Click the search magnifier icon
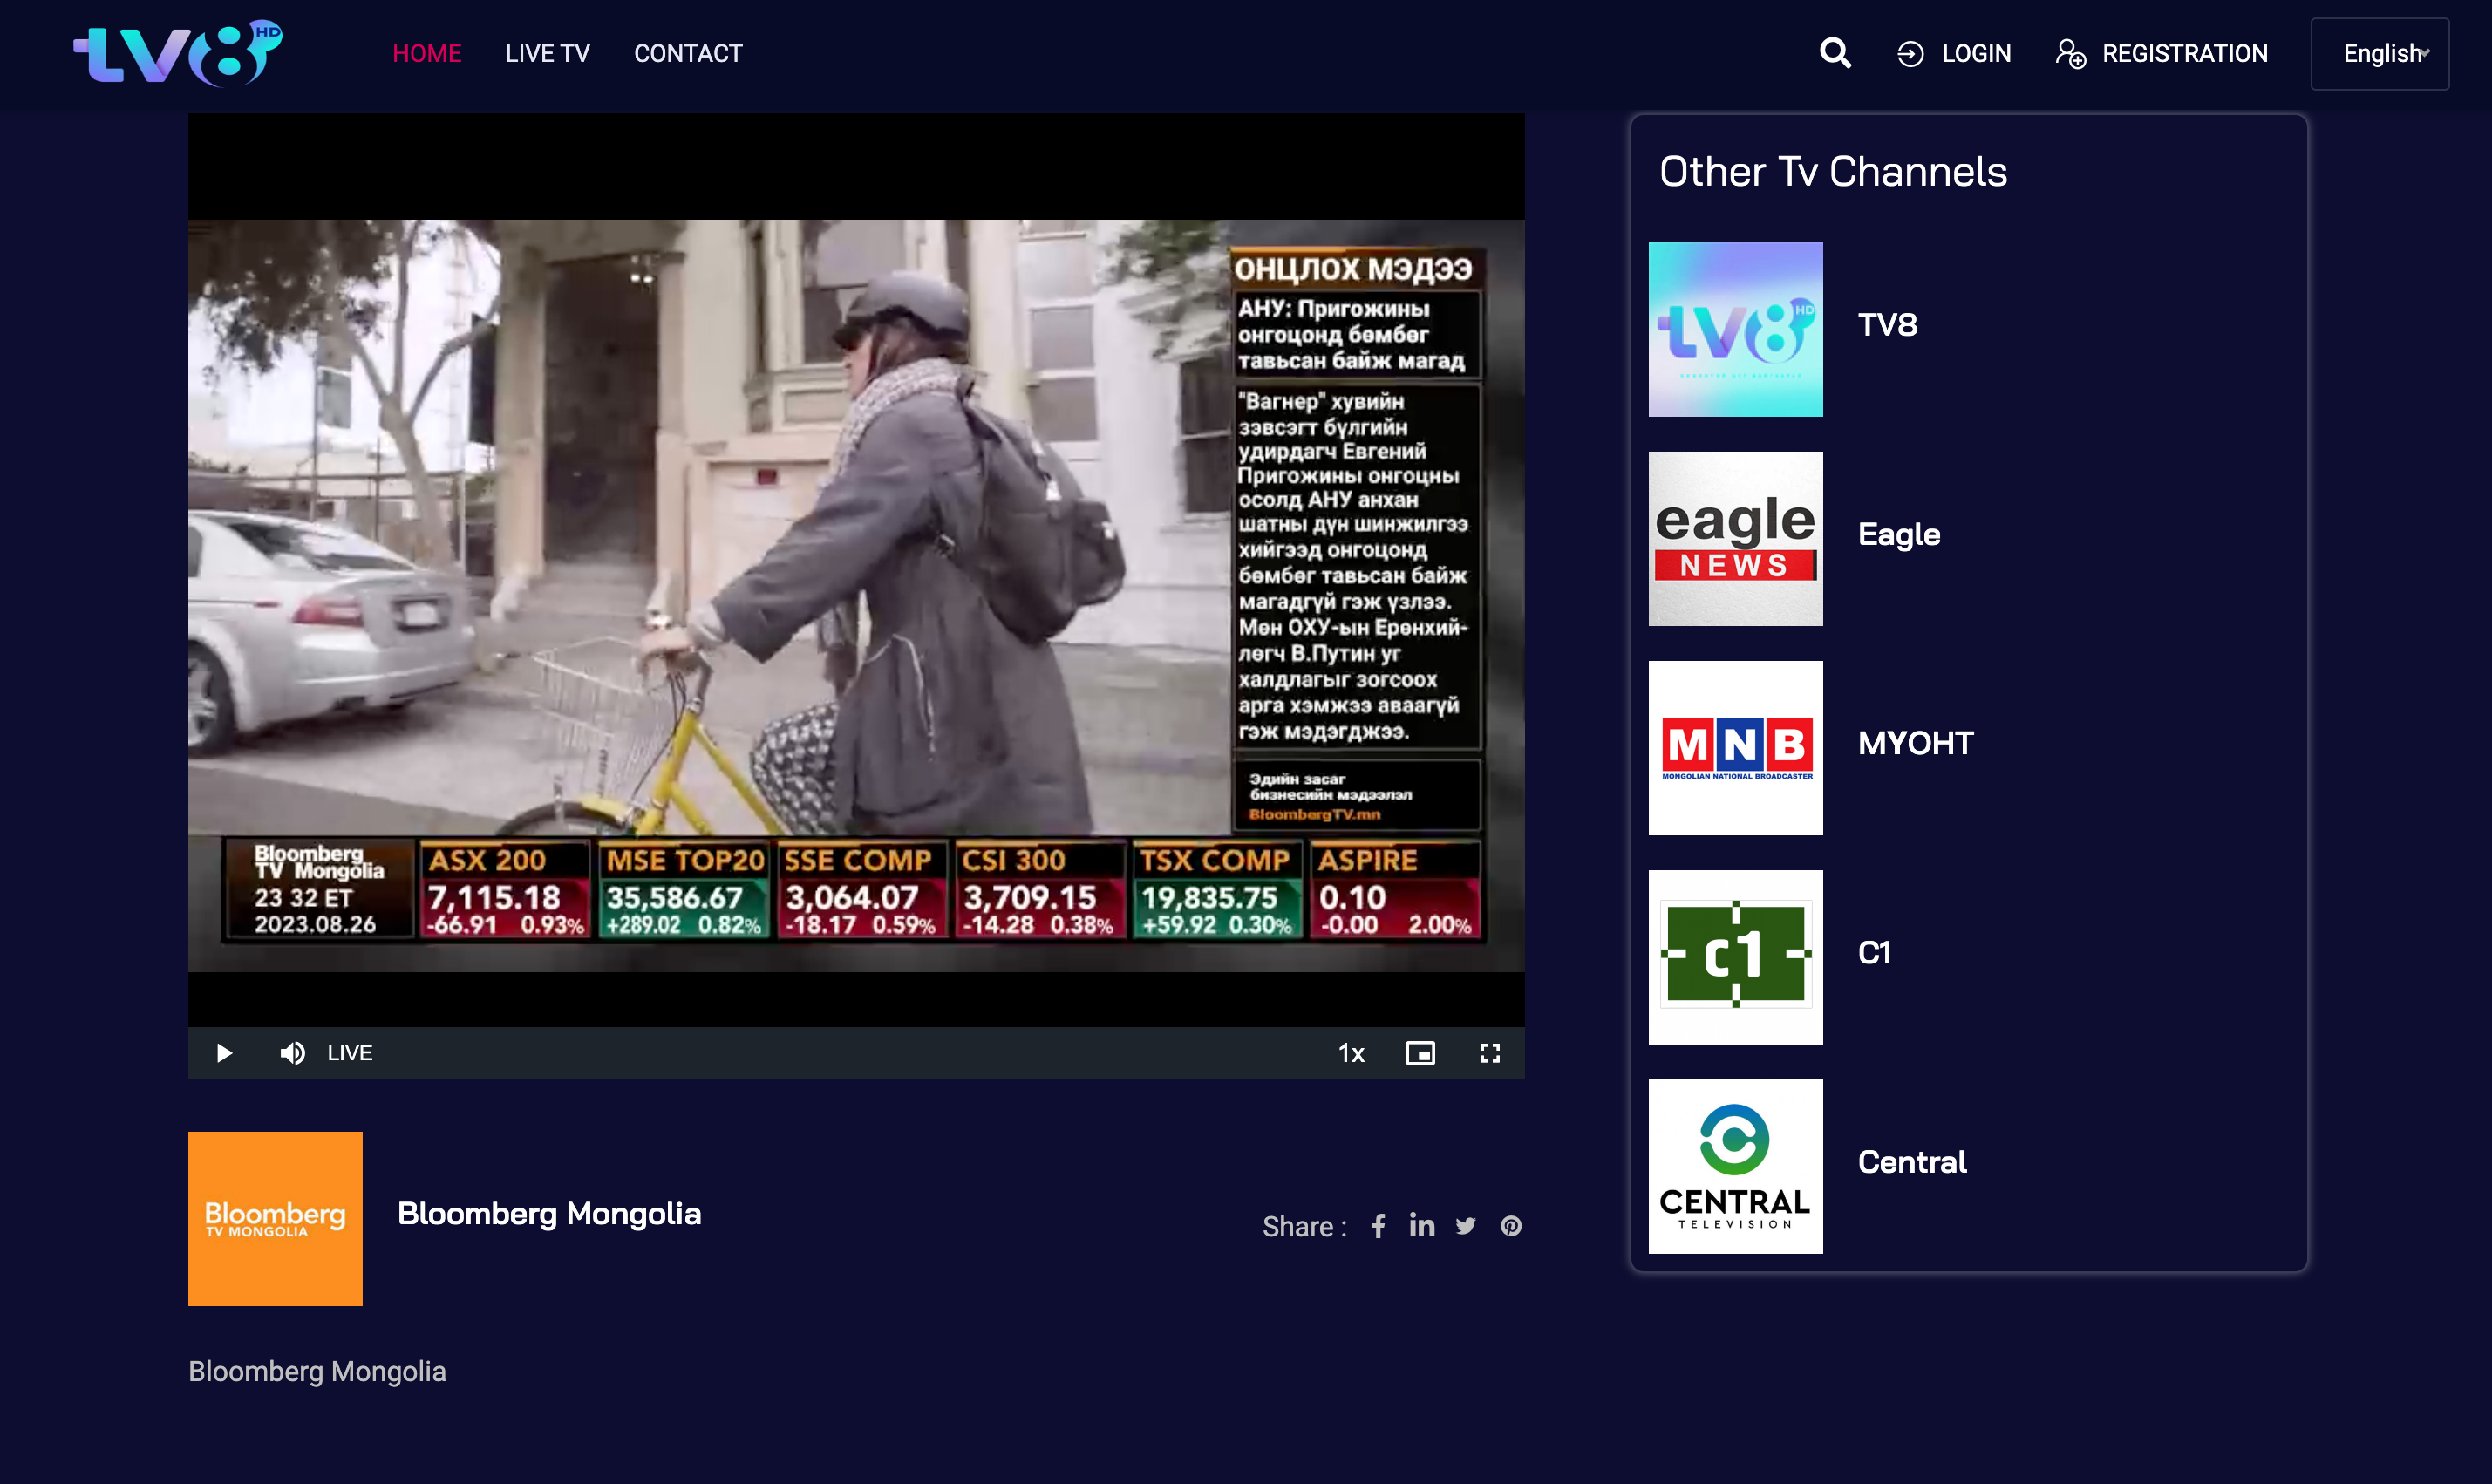2492x1484 pixels. pos(1834,53)
